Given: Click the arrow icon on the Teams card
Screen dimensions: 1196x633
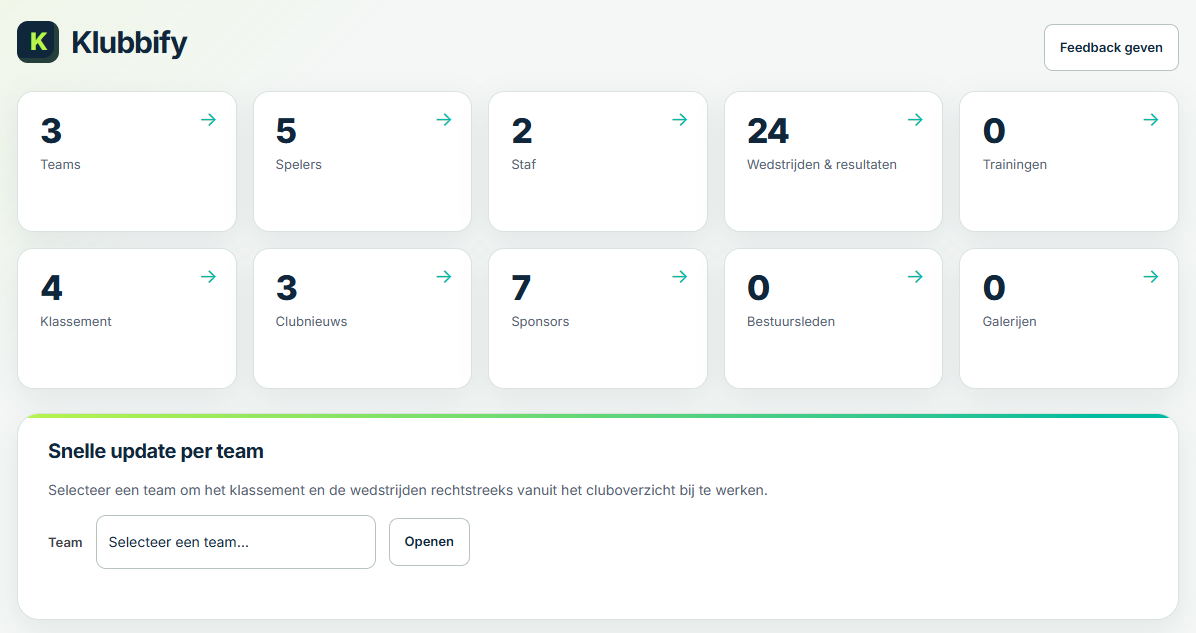Looking at the screenshot, I should [x=208, y=120].
